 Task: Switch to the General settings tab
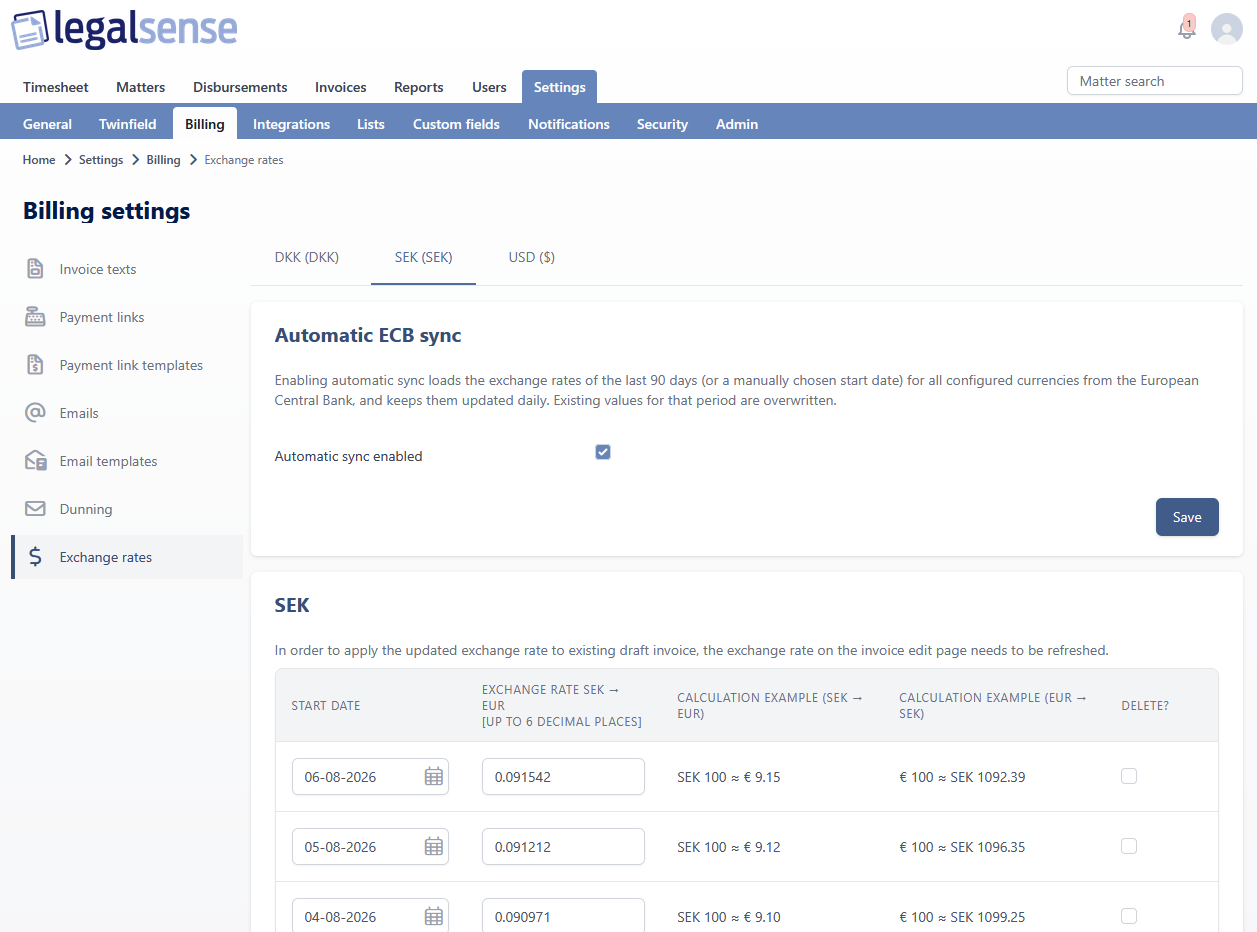point(48,124)
